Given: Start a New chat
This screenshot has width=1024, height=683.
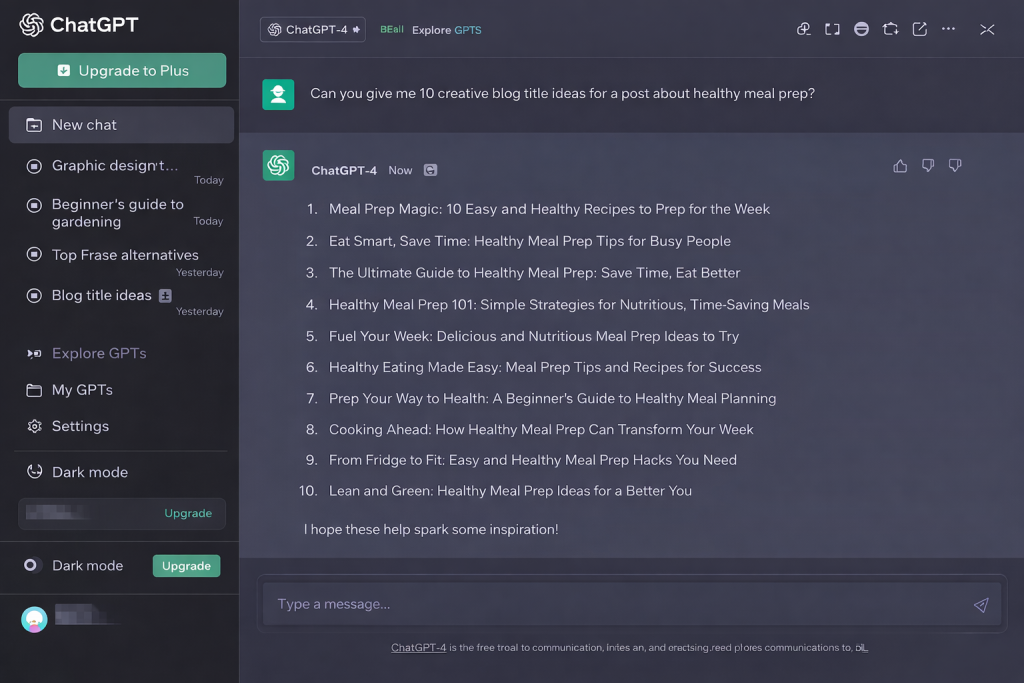Looking at the screenshot, I should pos(121,125).
